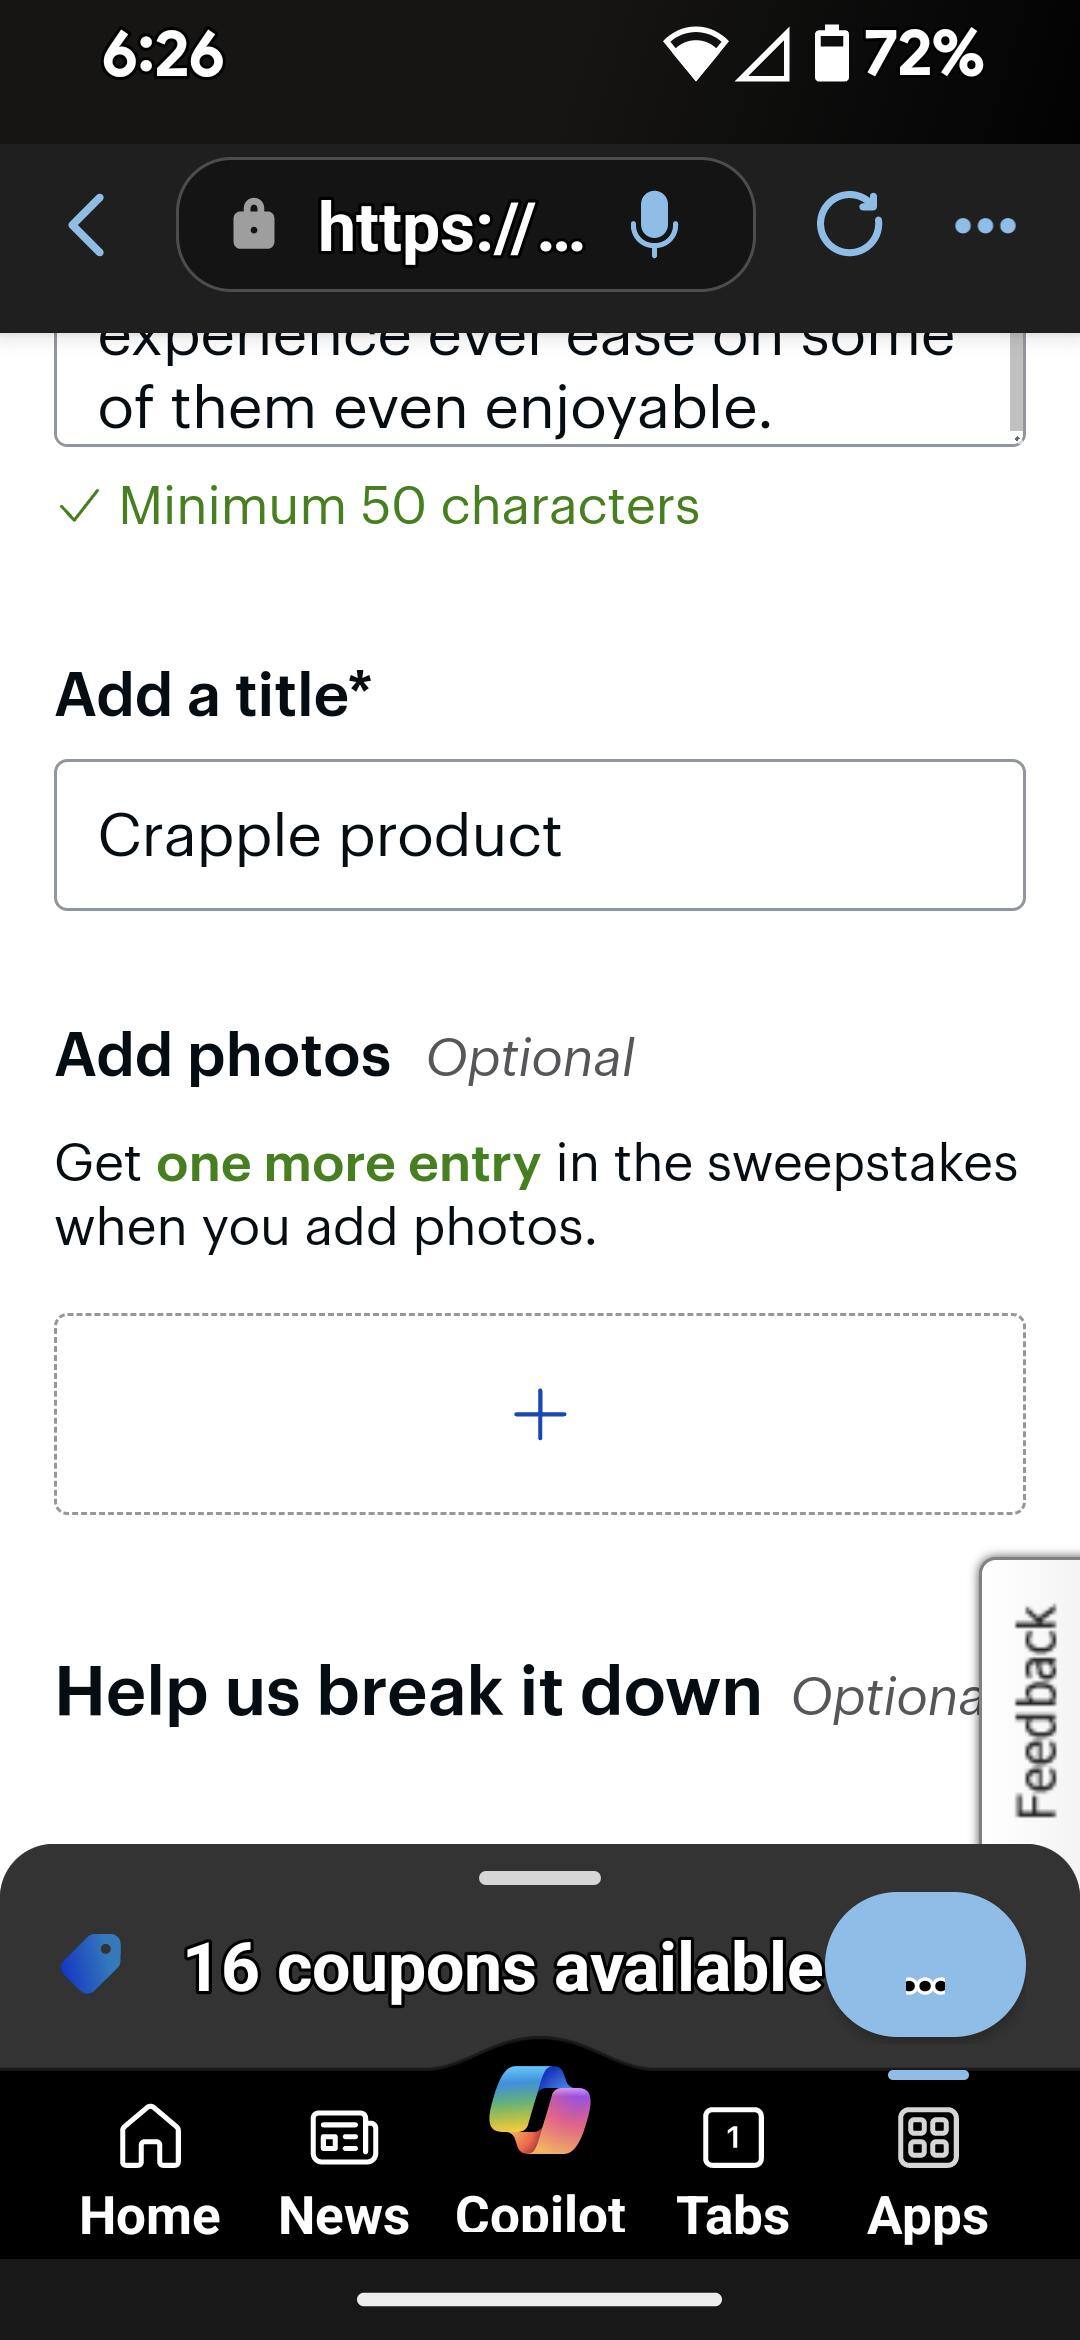The image size is (1080, 2340).
Task: Open the one more entry link
Action: (348, 1163)
